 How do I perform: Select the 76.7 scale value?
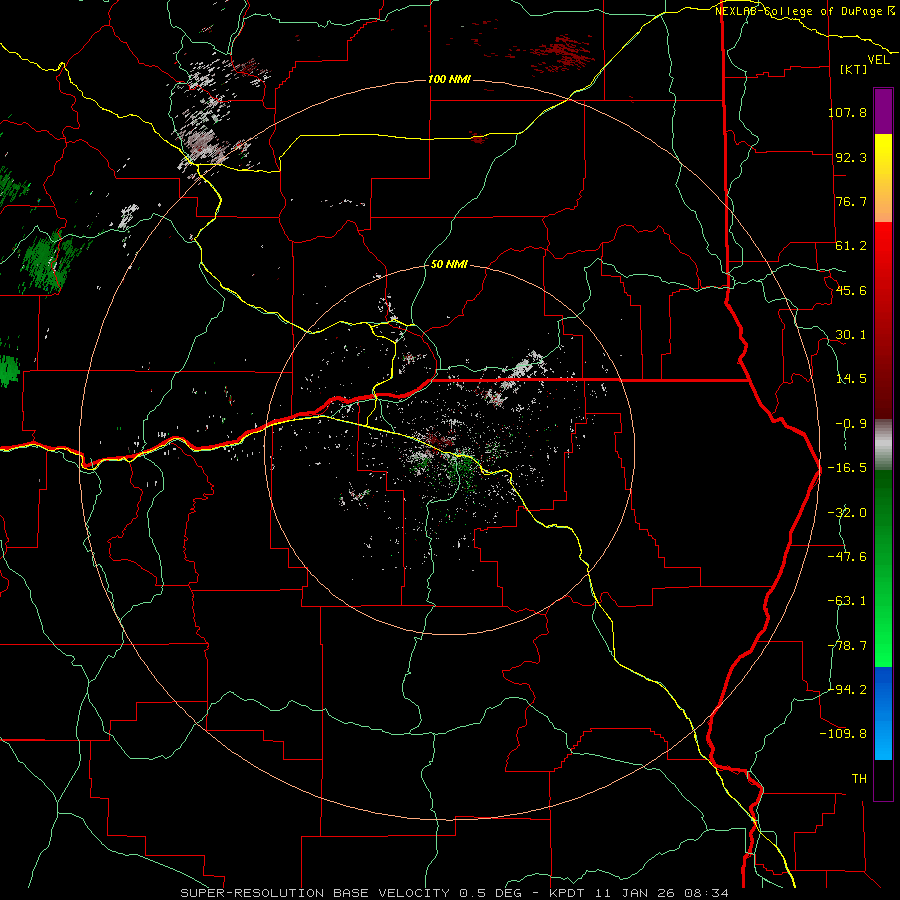[851, 201]
